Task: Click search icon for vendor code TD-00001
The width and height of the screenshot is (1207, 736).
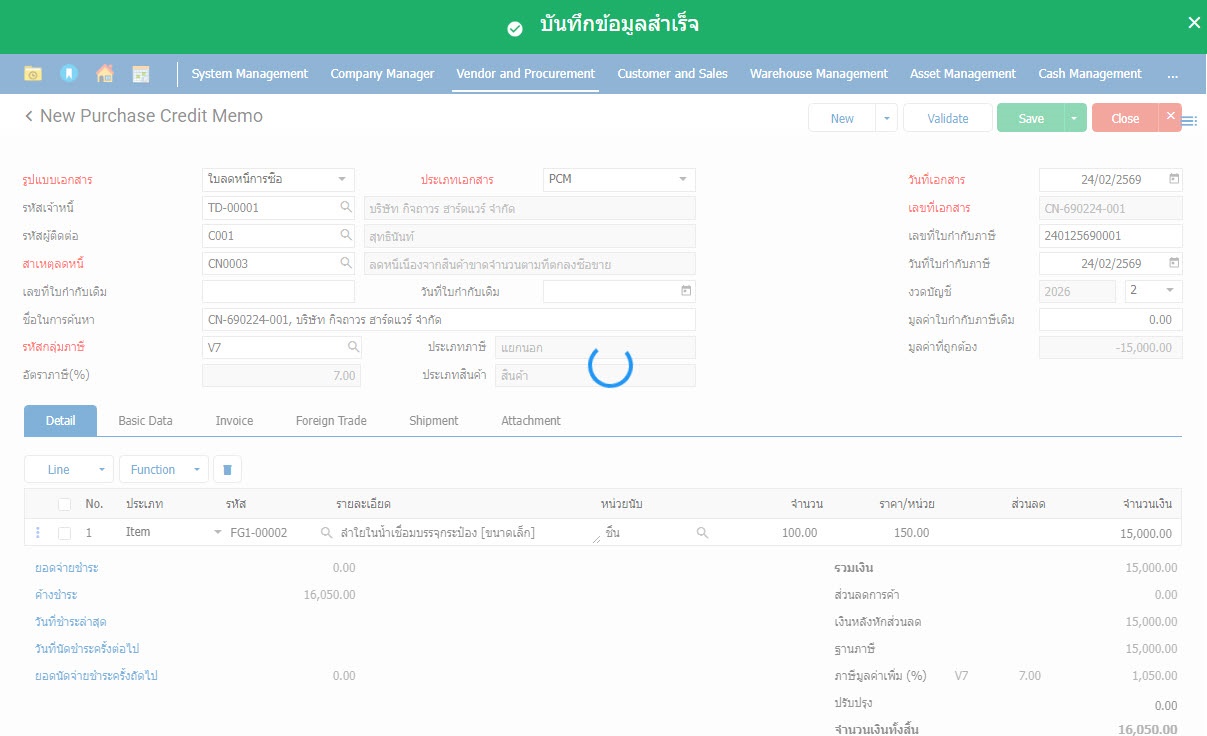Action: [x=346, y=208]
